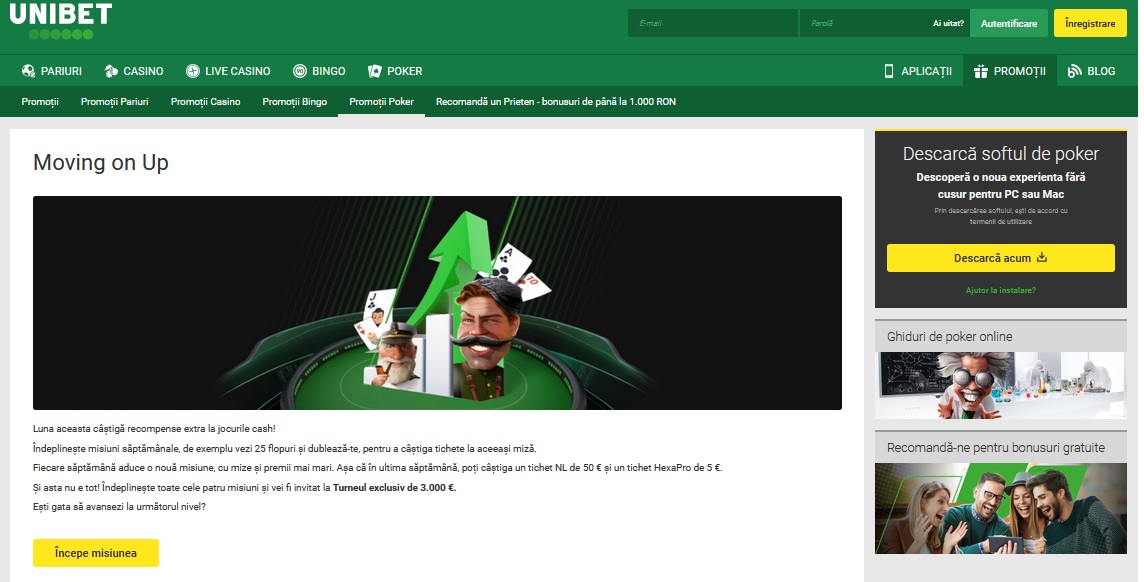Click the Descarcă softul de poker heading
This screenshot has width=1144, height=582.
[x=1000, y=154]
